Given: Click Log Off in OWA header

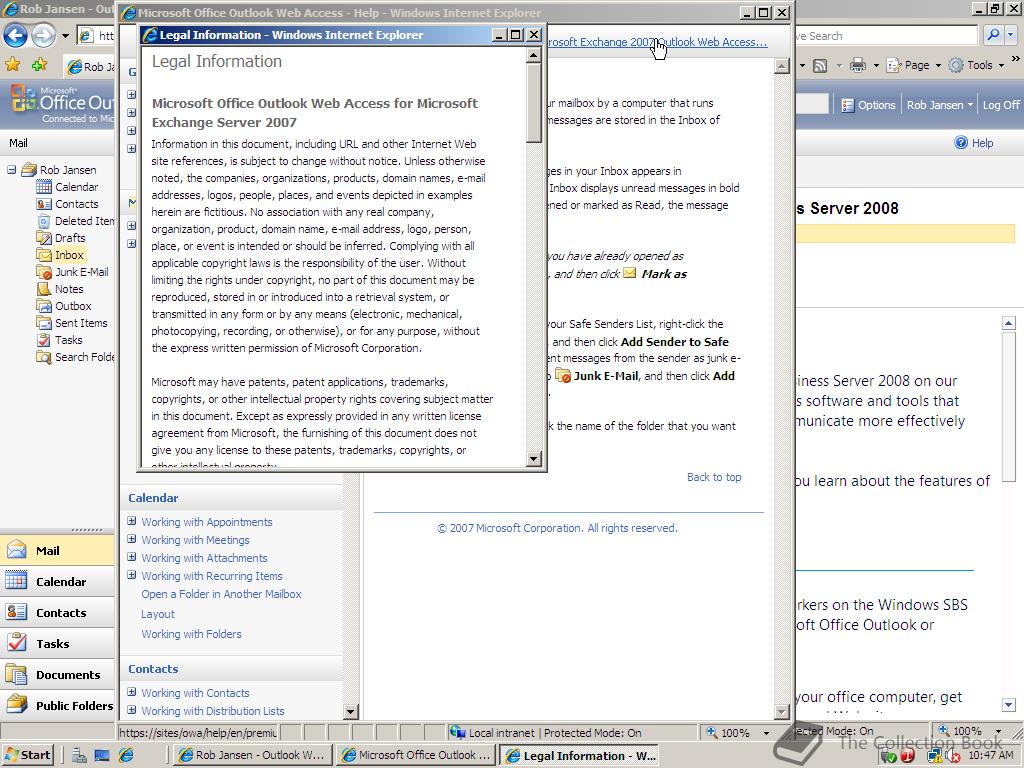Looking at the screenshot, I should [x=1000, y=105].
